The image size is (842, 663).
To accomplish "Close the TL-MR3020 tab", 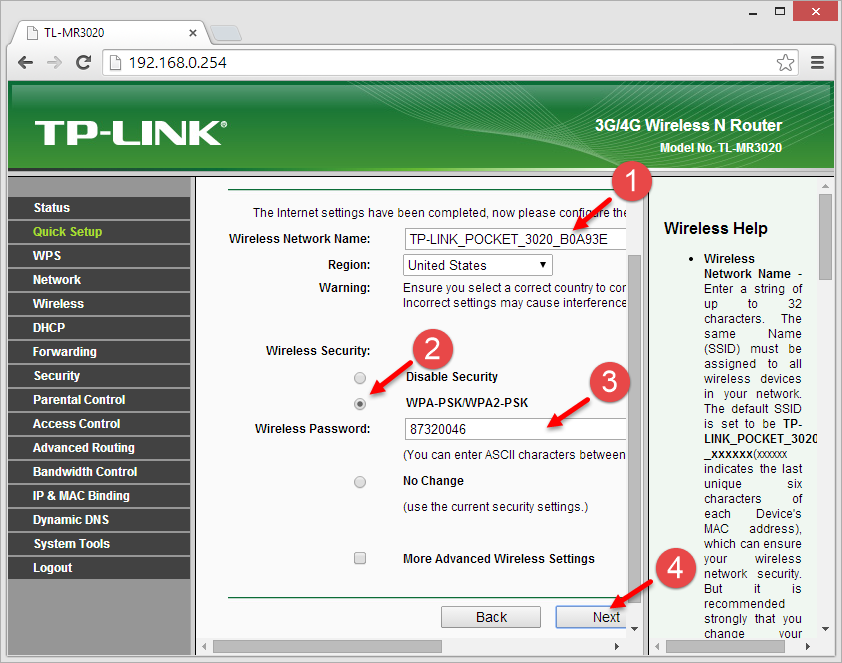I will (x=193, y=33).
